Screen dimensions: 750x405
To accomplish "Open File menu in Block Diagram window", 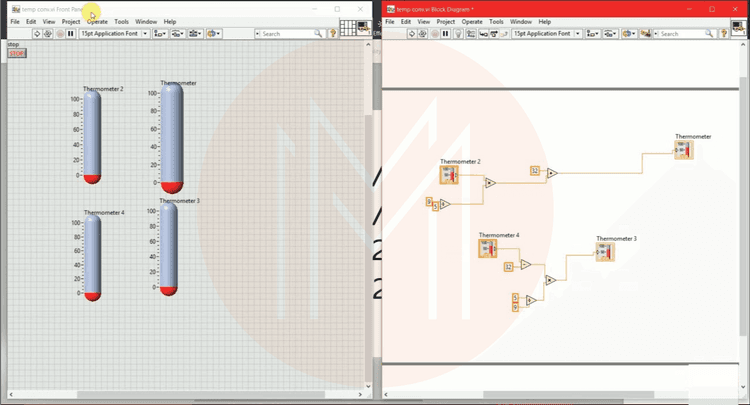I will point(390,22).
